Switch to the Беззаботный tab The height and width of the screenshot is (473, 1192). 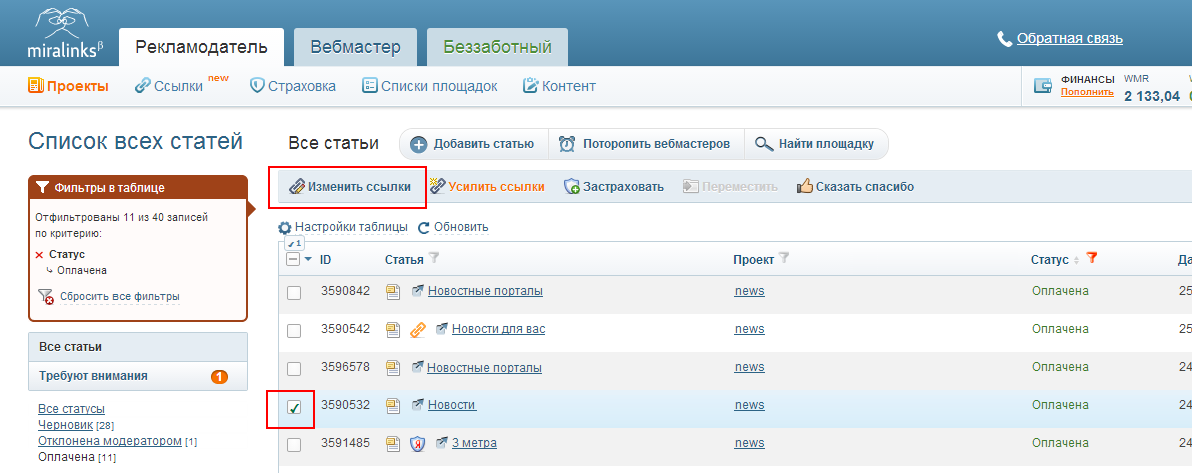pyautogui.click(x=497, y=47)
